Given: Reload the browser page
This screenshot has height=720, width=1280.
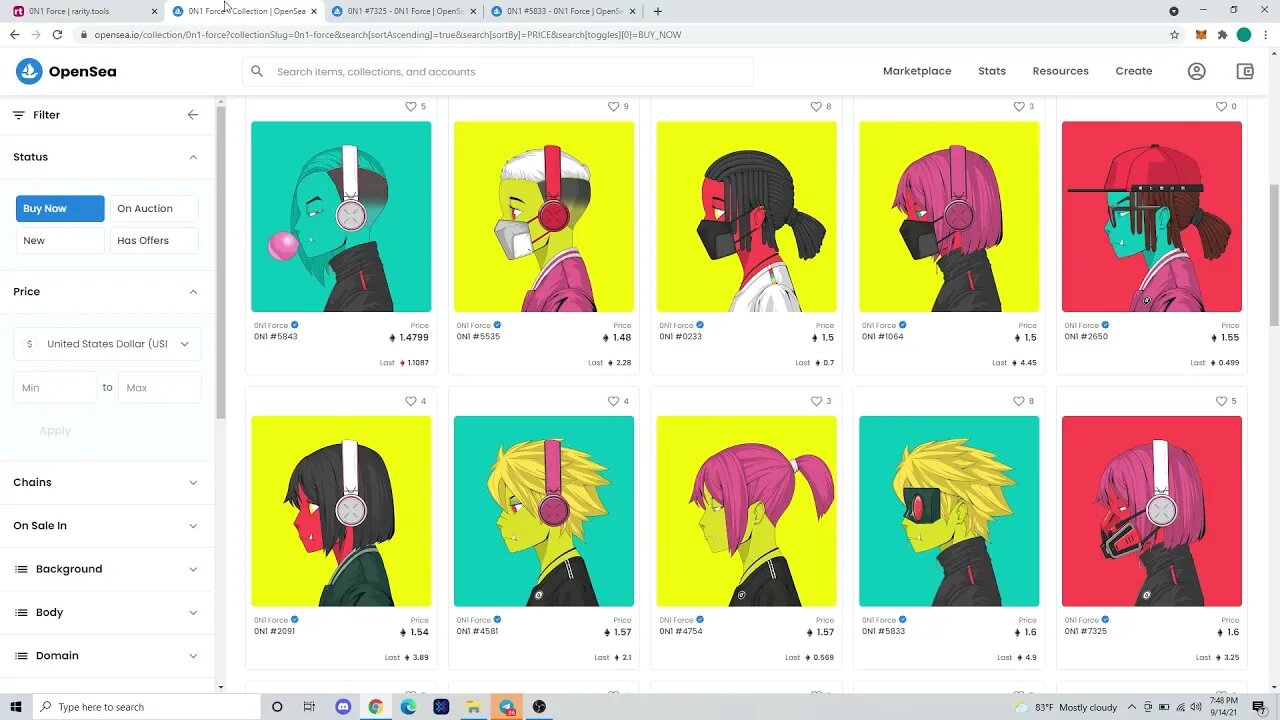Looking at the screenshot, I should 57,34.
